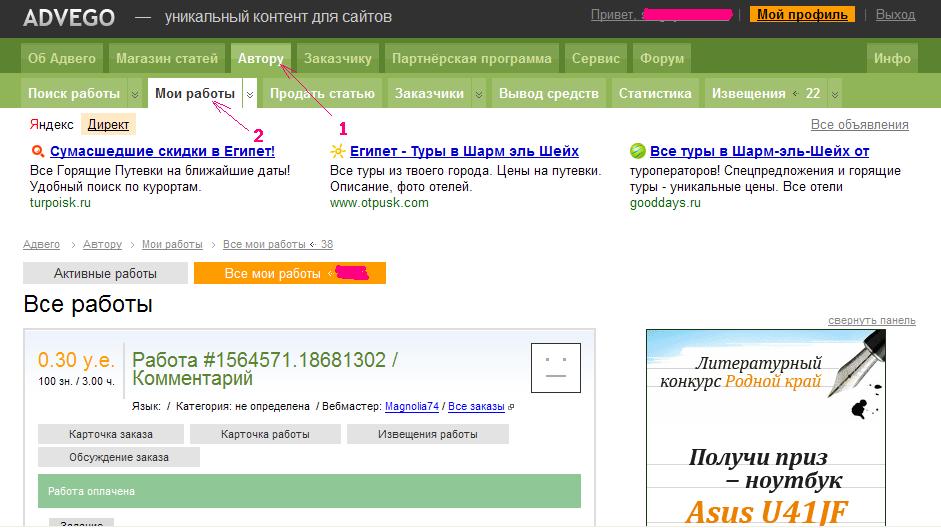This screenshot has width=941, height=528.
Task: Open Заказчики submenu item
Action: pos(429,94)
